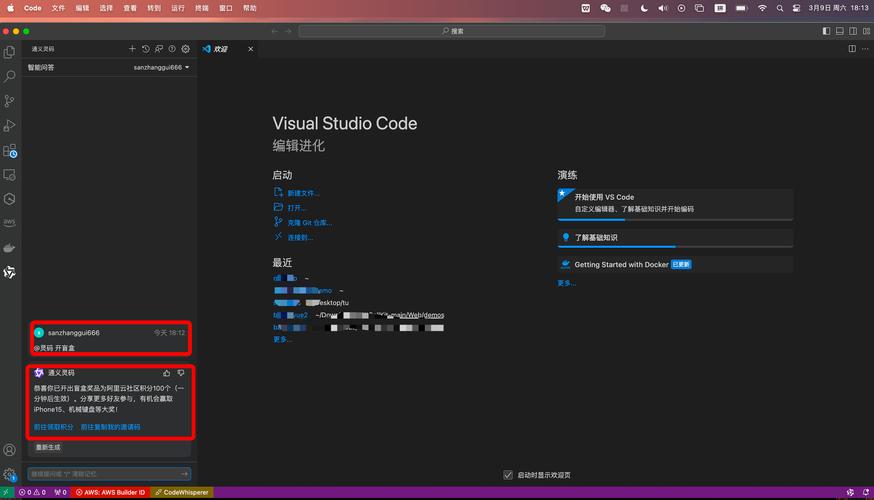
Task: Thumbs down the Tongyi Lingma answer
Action: [x=181, y=373]
